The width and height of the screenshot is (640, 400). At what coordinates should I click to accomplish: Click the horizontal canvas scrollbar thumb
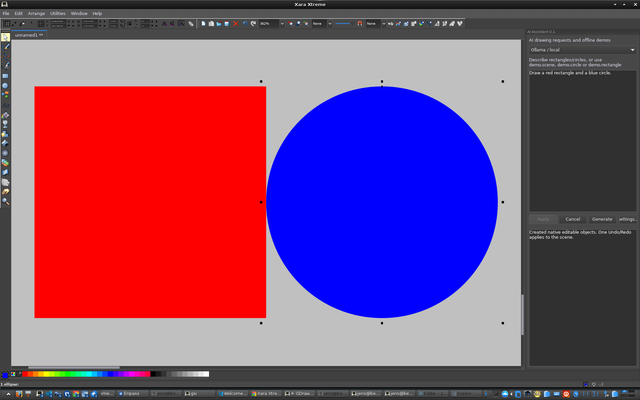[x=73, y=367]
